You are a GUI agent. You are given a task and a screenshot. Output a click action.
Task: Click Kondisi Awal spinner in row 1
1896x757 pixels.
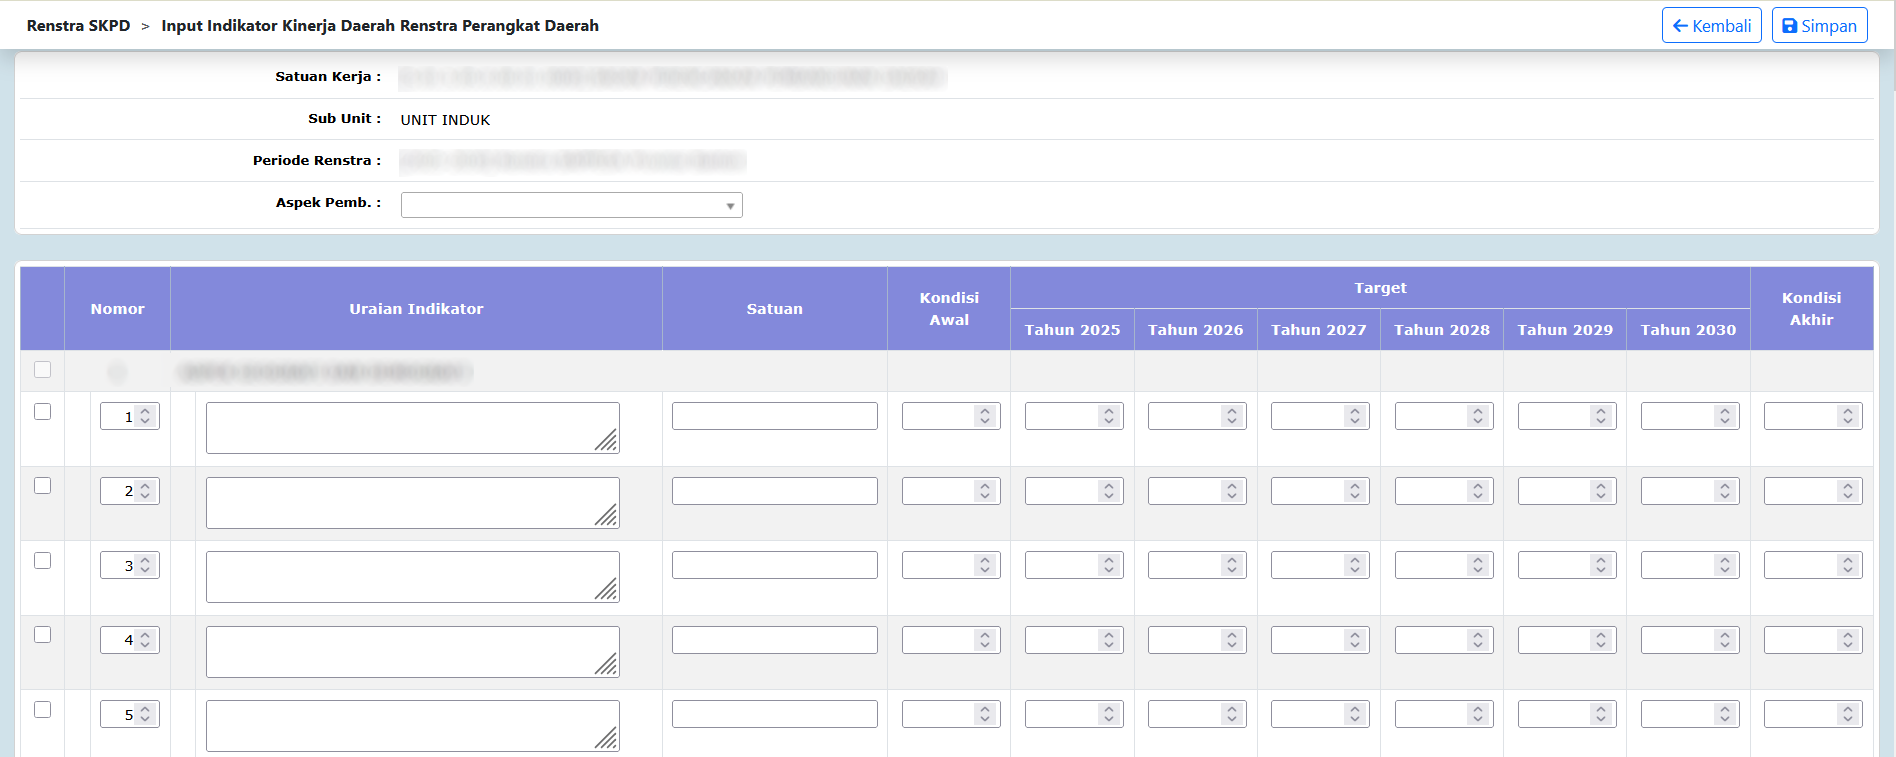pyautogui.click(x=950, y=416)
